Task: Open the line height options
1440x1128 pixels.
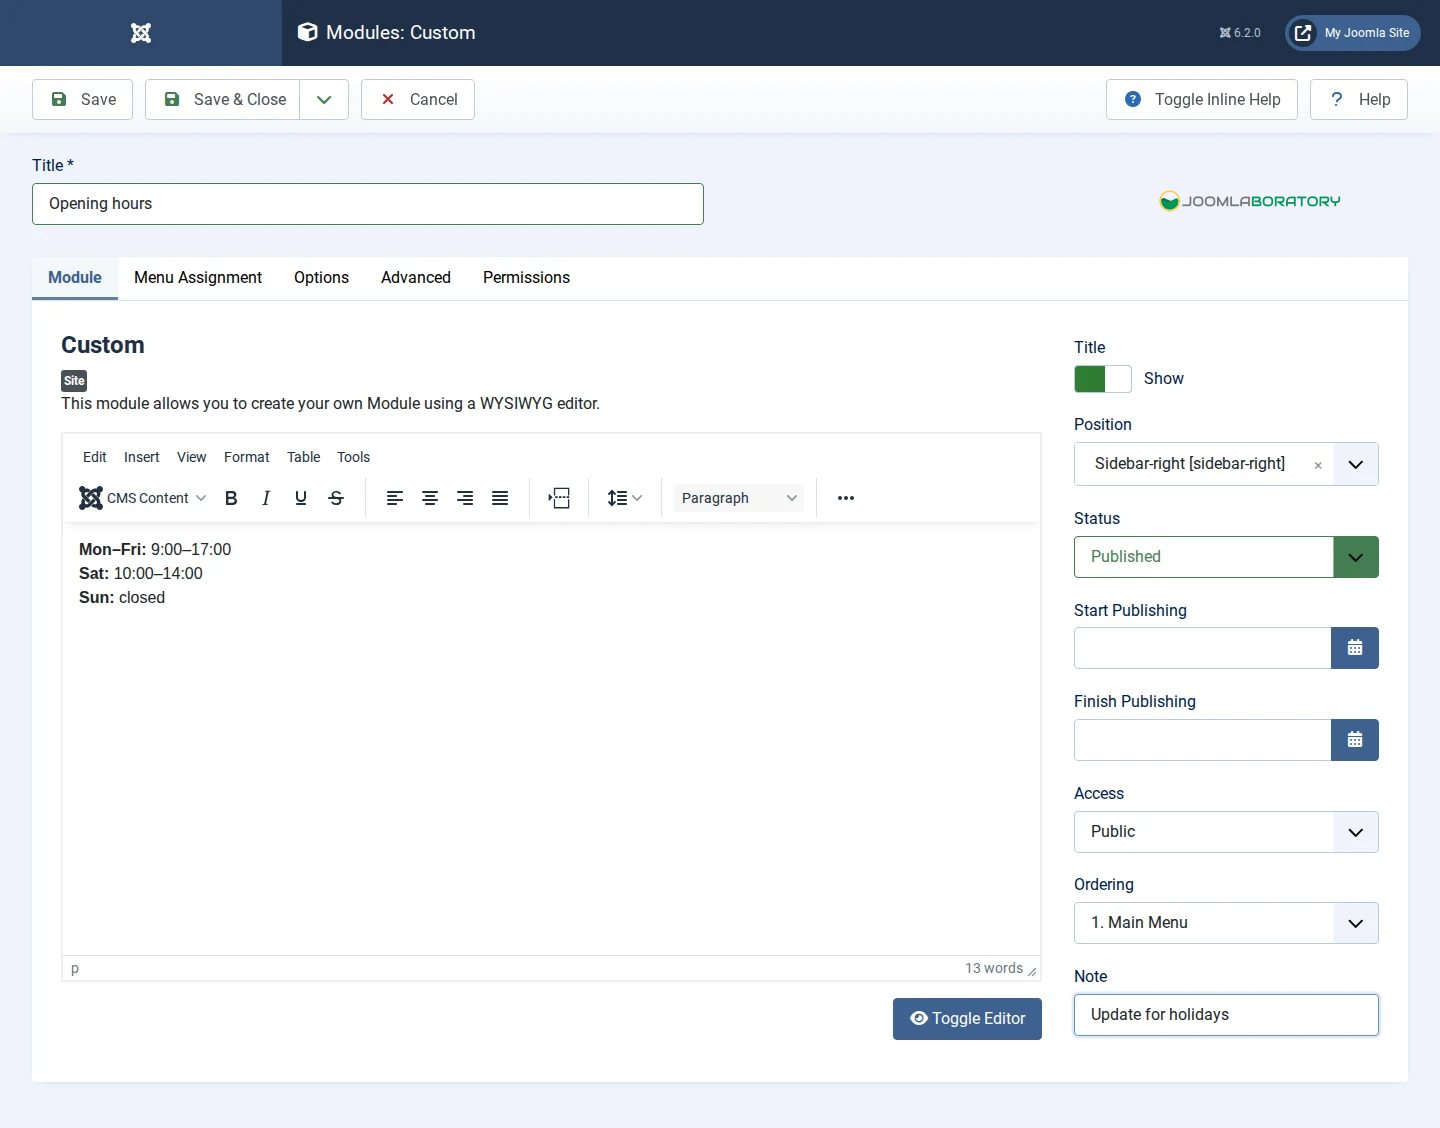Action: pyautogui.click(x=624, y=498)
